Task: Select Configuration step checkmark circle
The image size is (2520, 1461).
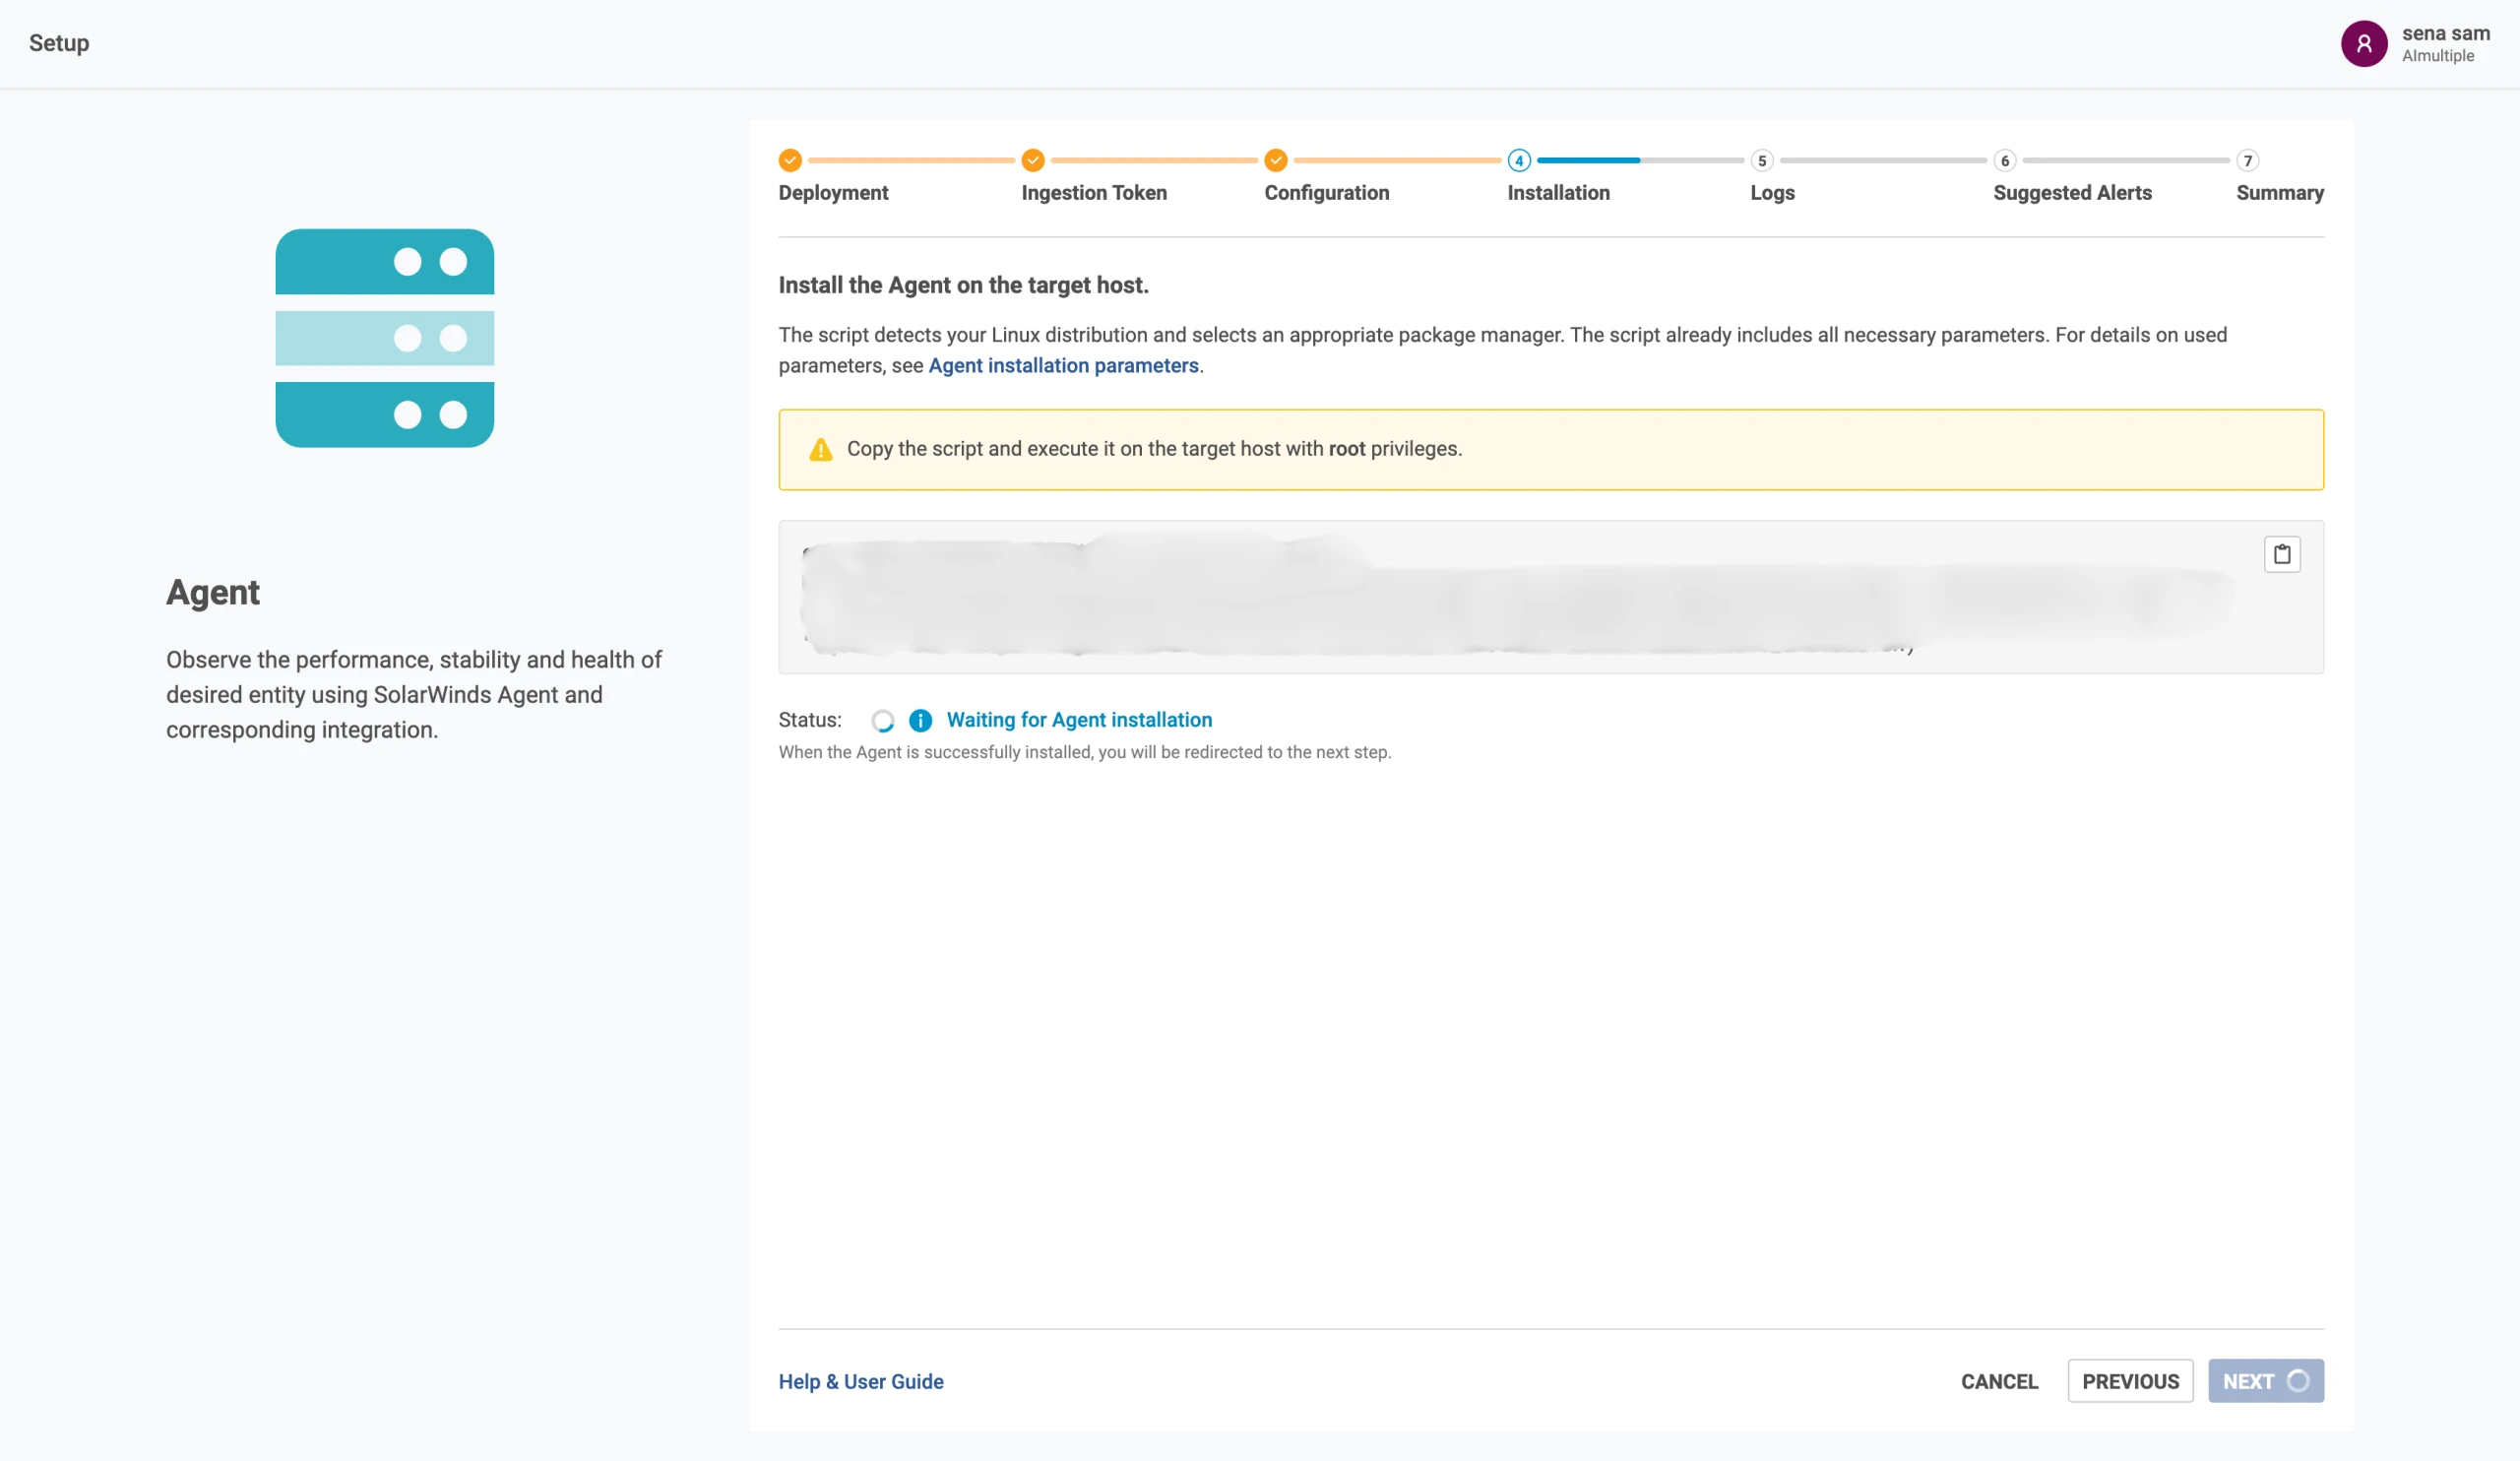Action: (1276, 160)
